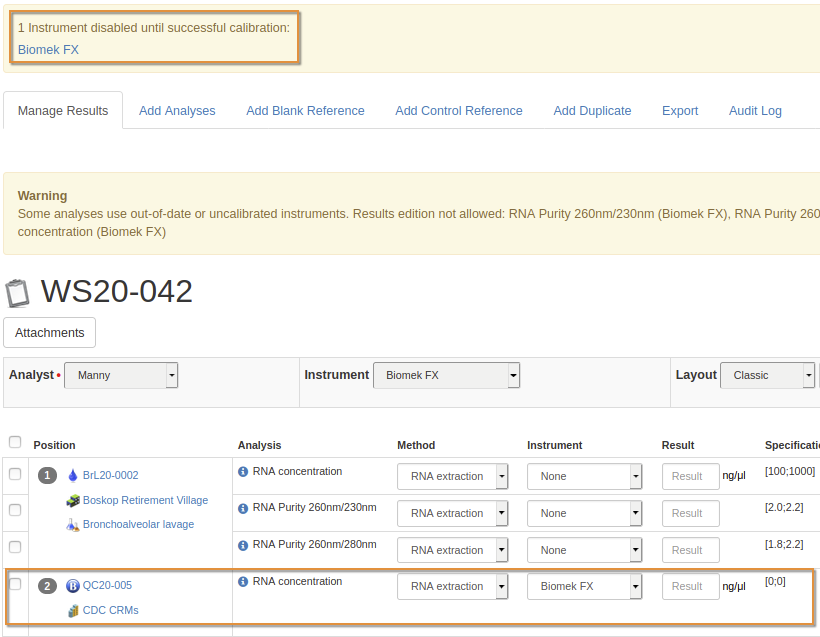
Task: Click the water drop sample icon for BrL20-0002
Action: point(72,476)
